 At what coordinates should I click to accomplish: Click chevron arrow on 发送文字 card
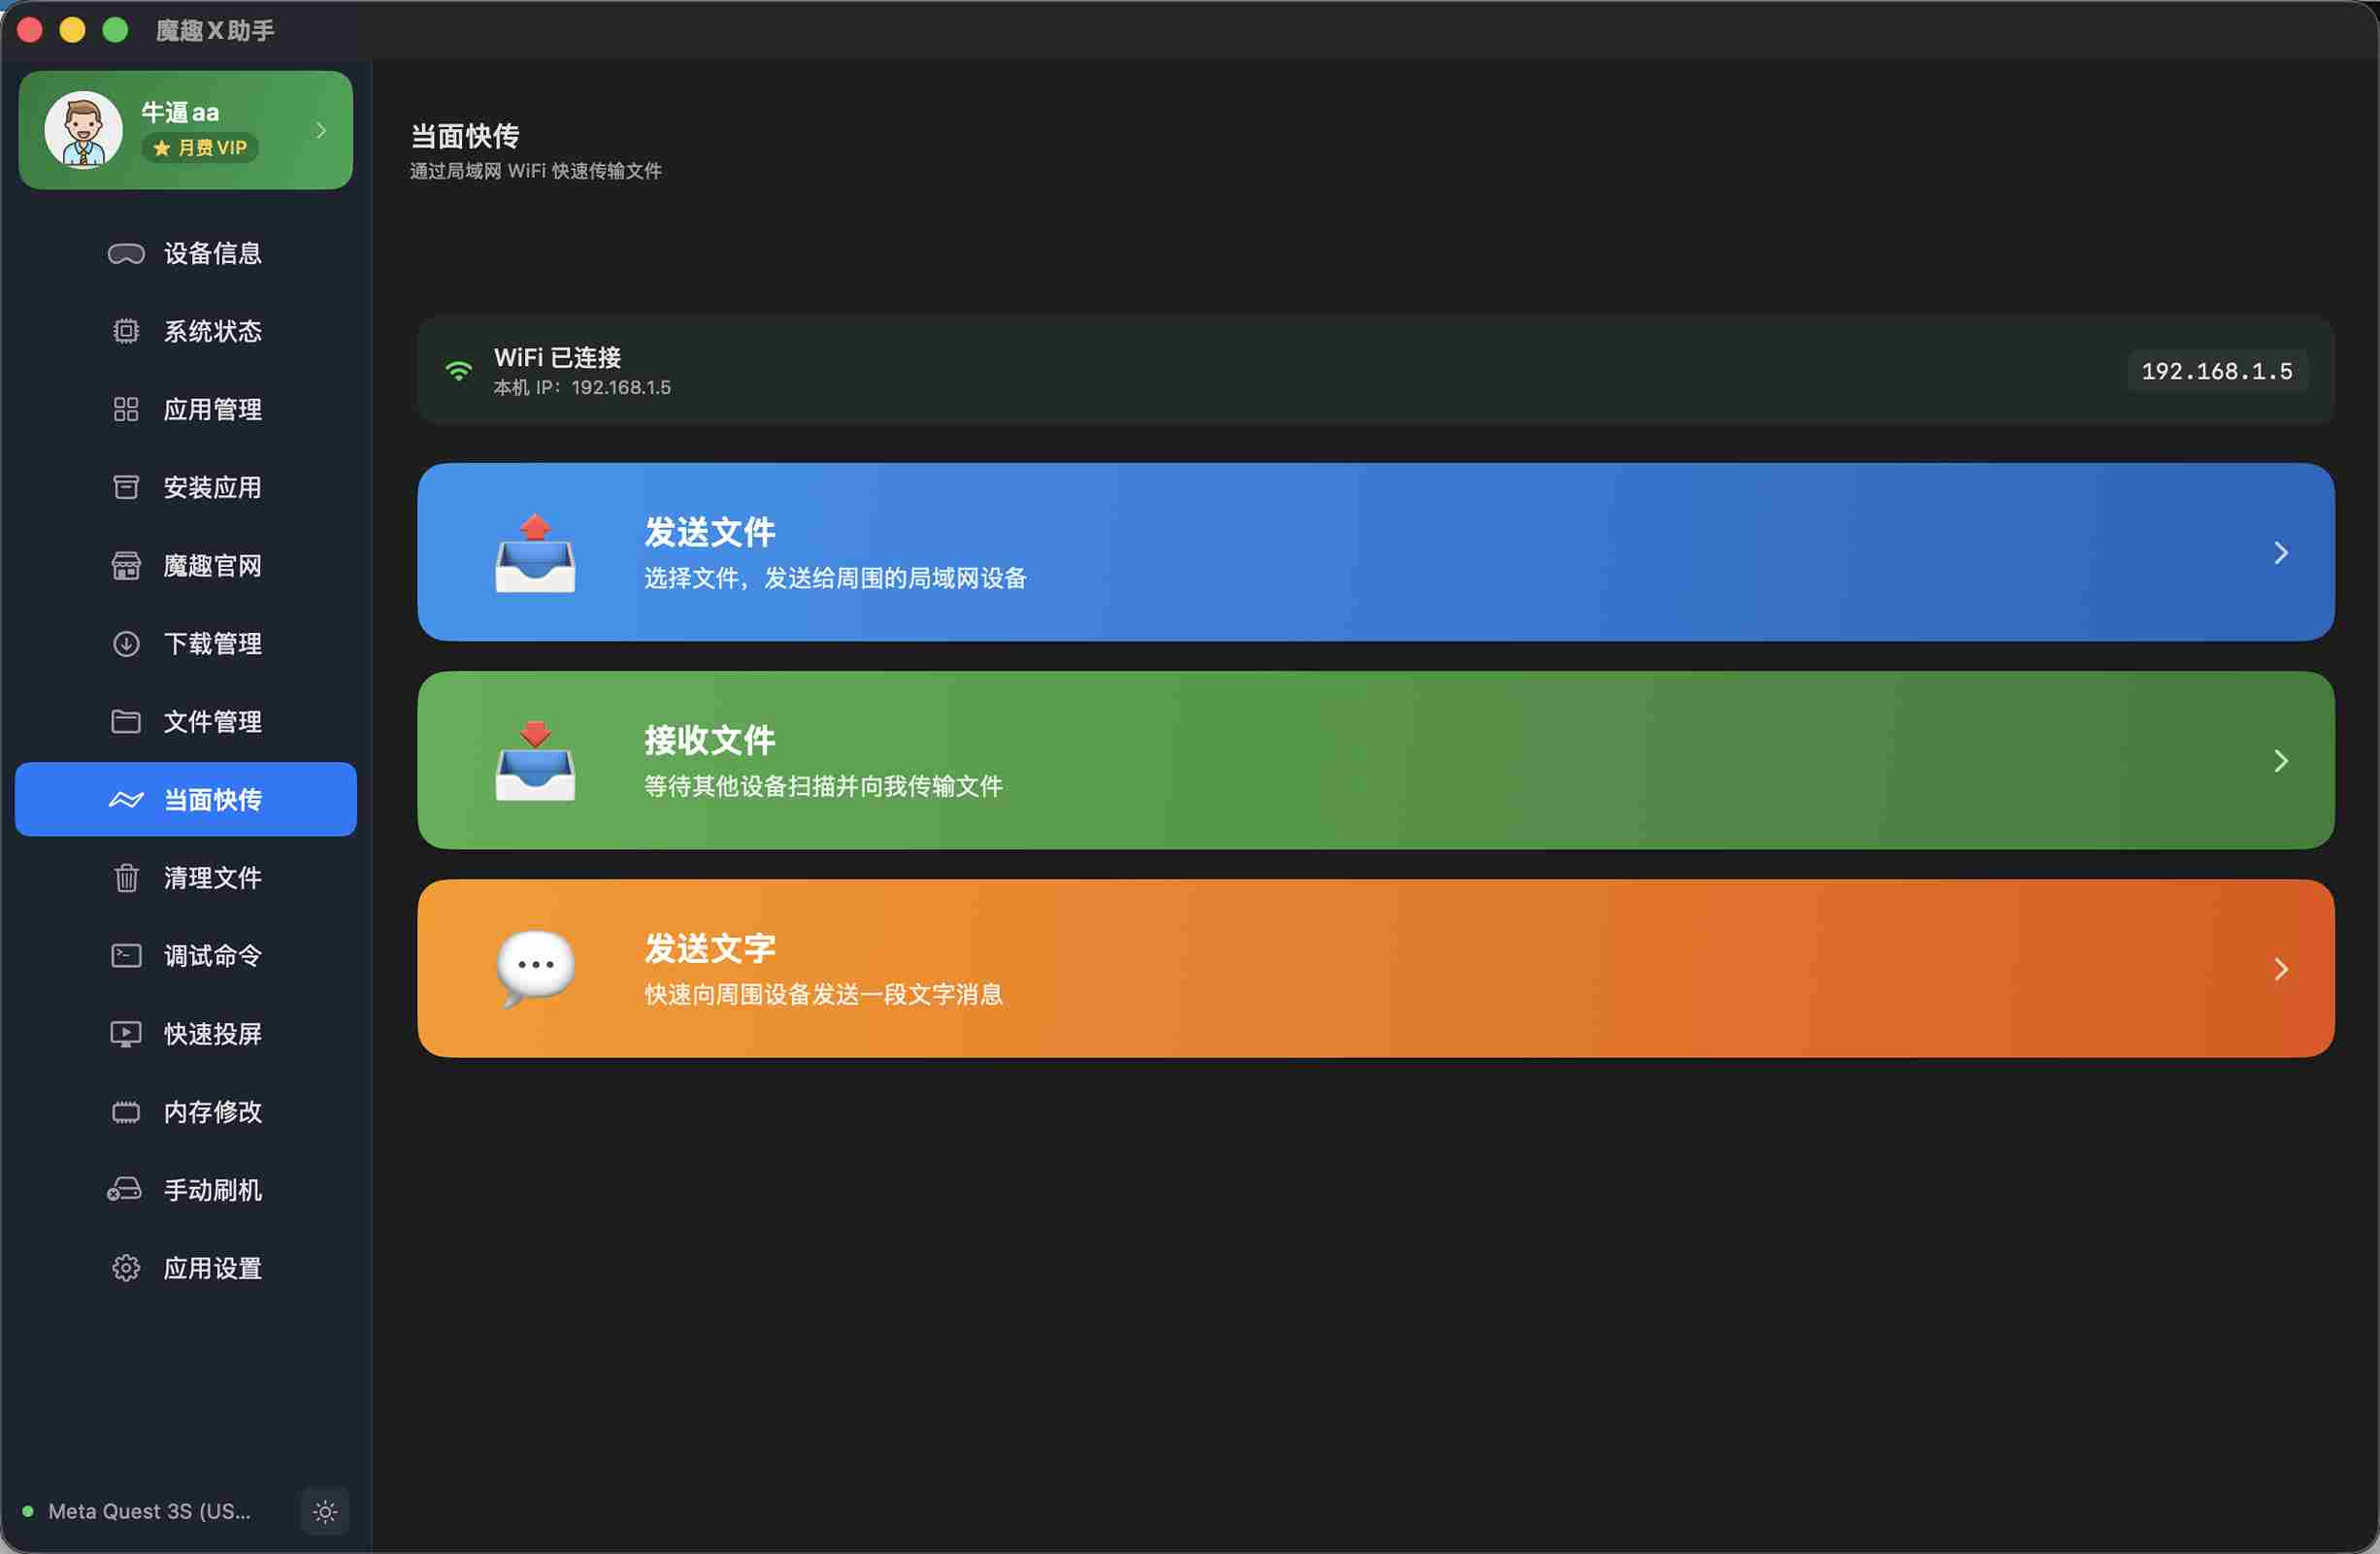2281,969
